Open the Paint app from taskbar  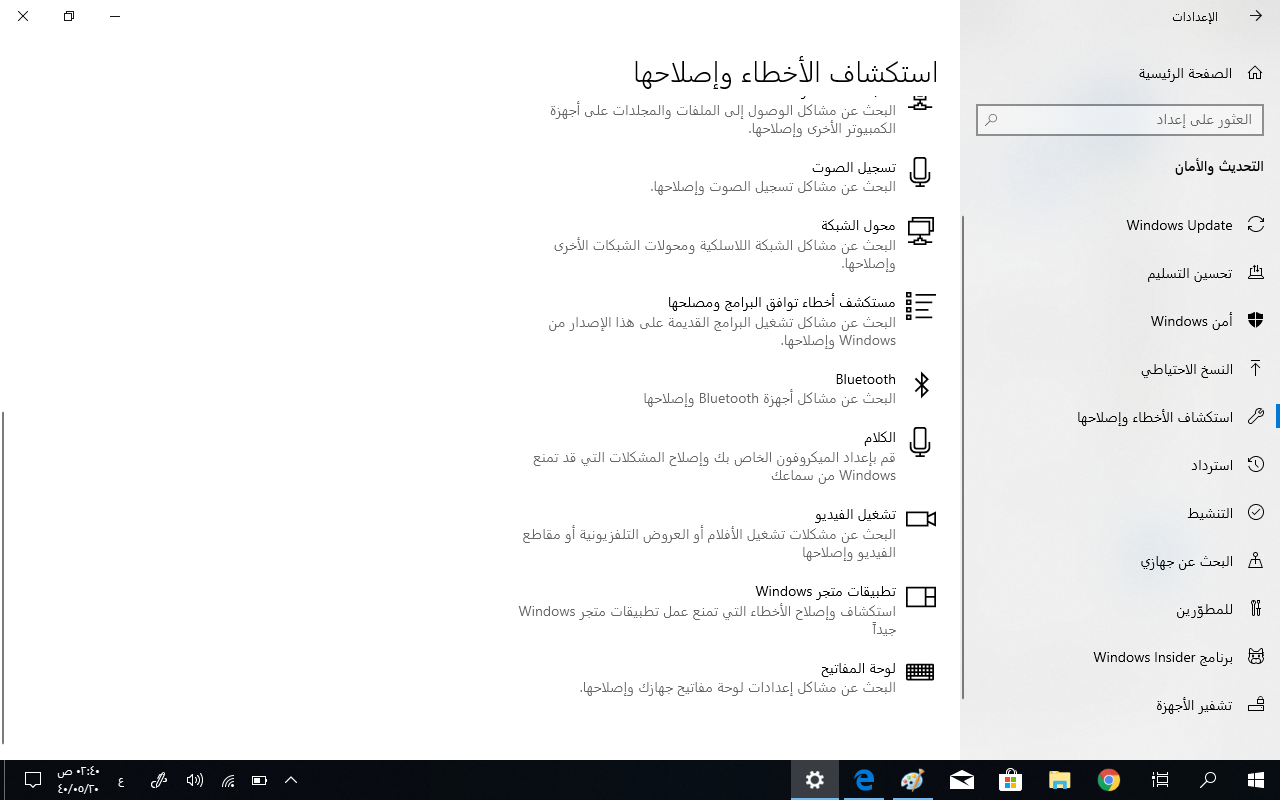913,780
